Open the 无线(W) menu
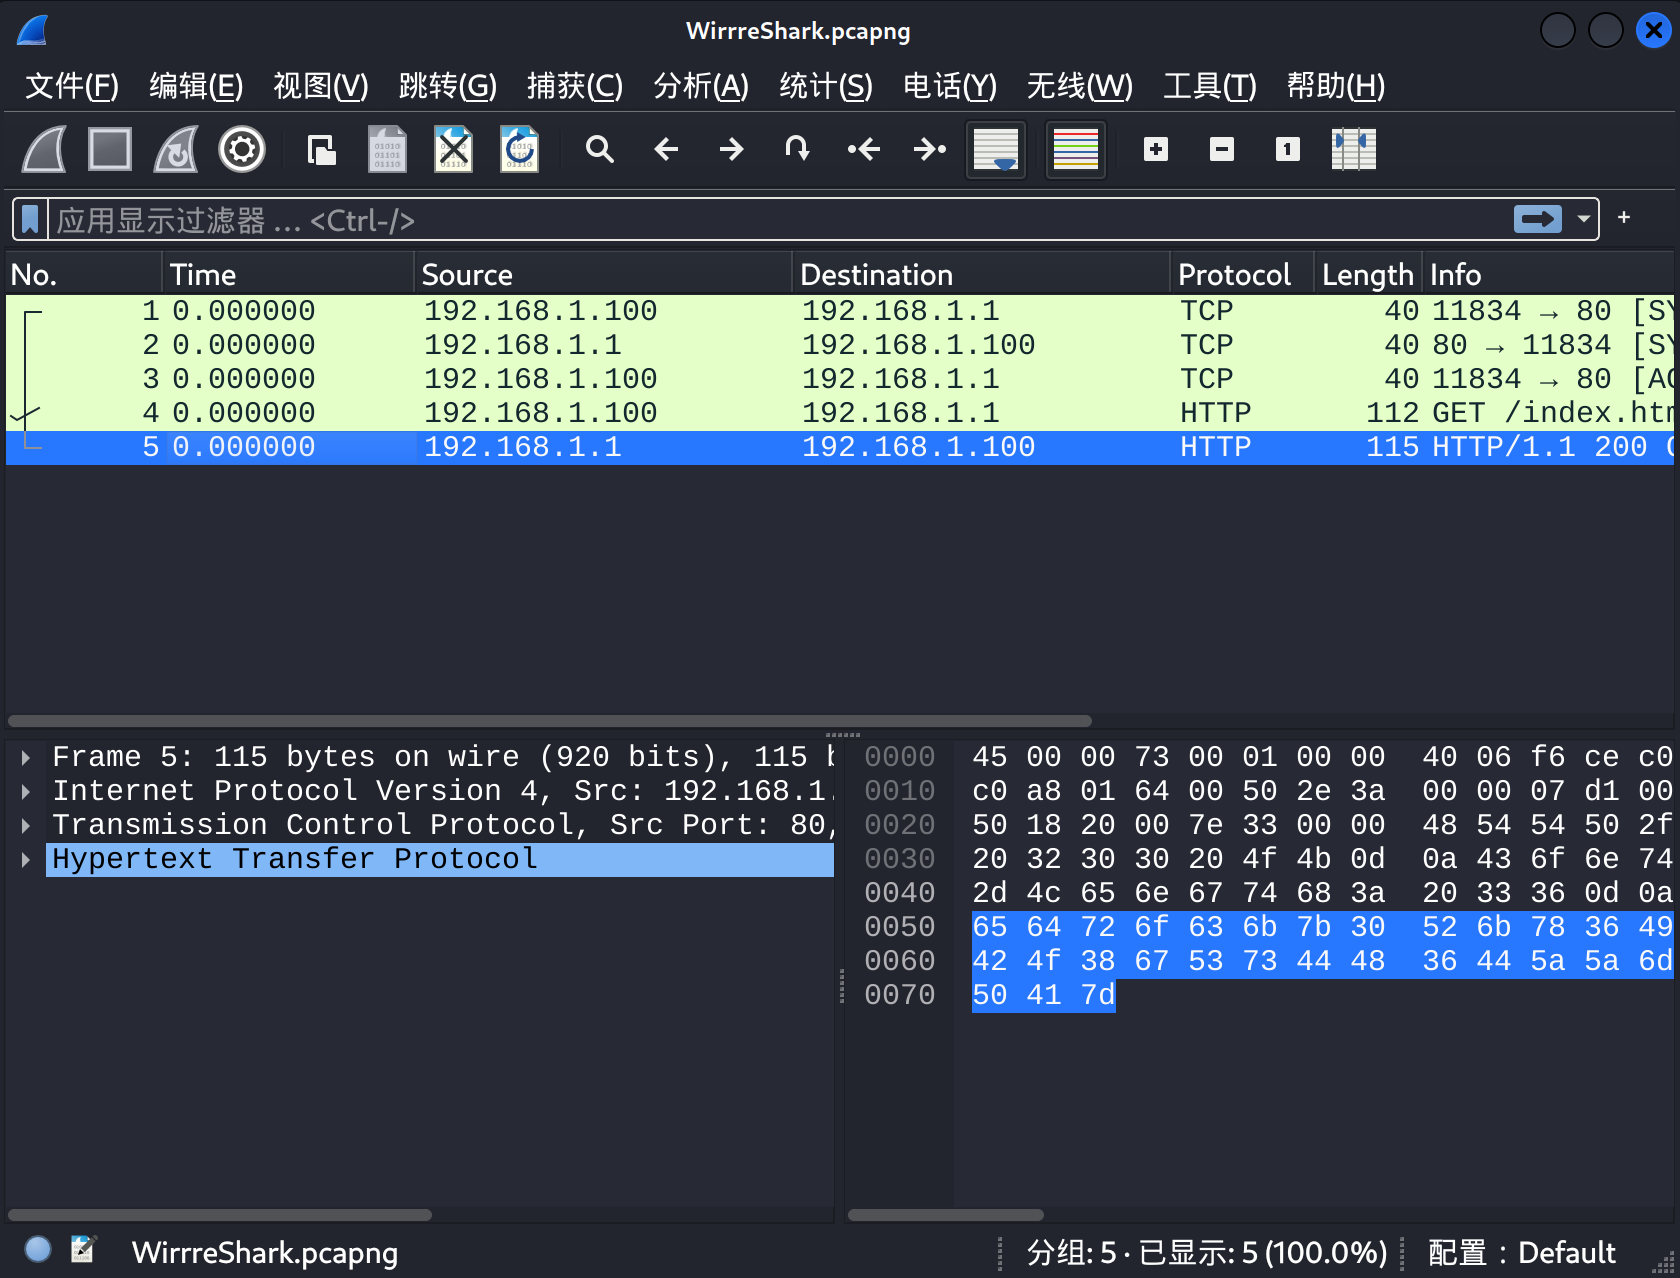The height and width of the screenshot is (1278, 1680). coord(1080,86)
